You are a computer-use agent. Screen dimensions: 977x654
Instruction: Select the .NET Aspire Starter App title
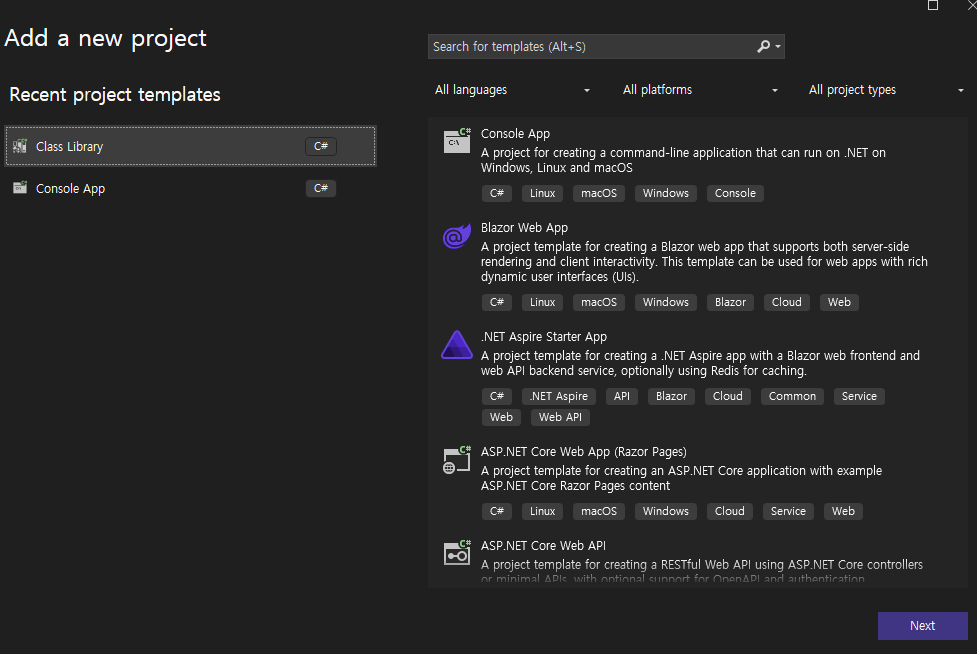tap(544, 337)
